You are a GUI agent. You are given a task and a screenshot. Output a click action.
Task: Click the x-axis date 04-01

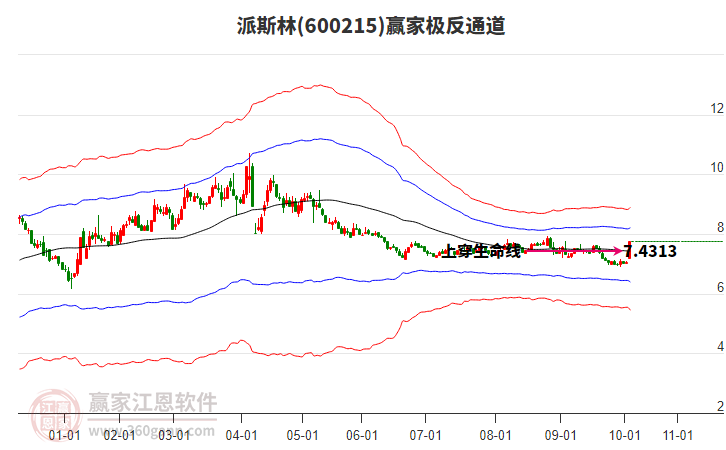tap(241, 435)
